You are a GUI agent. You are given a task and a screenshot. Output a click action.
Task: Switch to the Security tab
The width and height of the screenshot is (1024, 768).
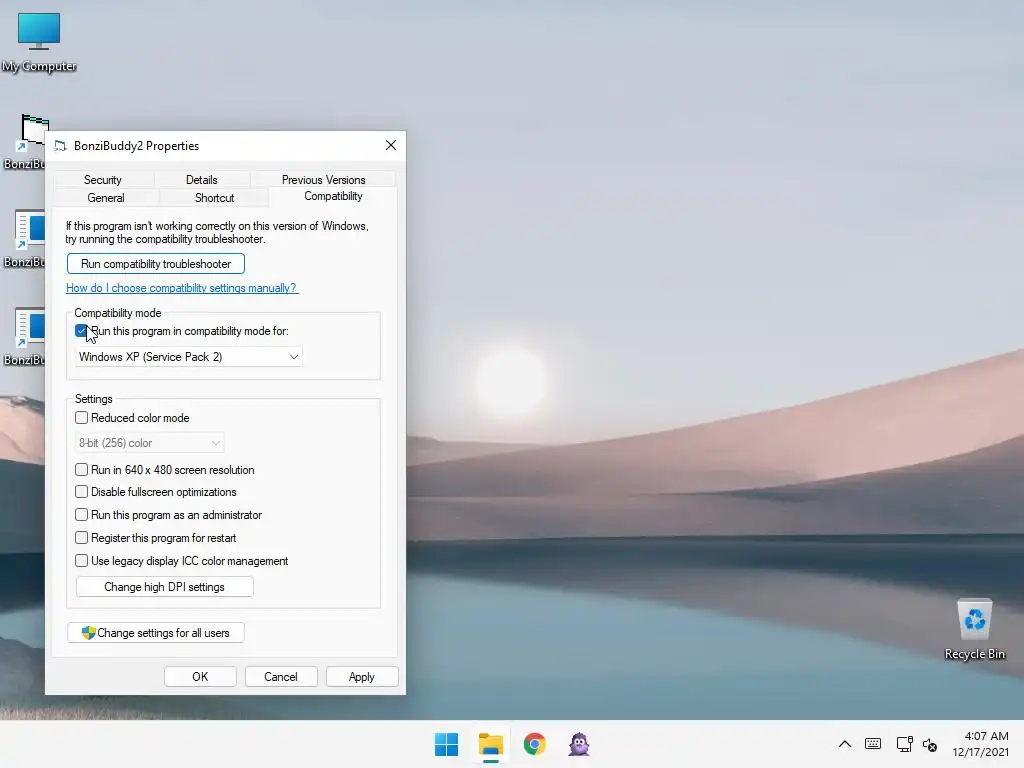pyautogui.click(x=103, y=180)
